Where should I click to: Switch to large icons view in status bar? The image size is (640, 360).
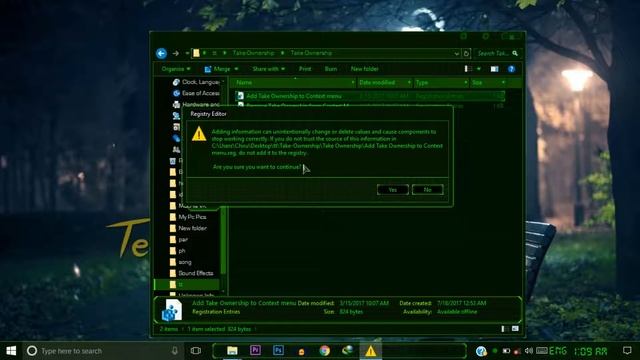coord(515,329)
